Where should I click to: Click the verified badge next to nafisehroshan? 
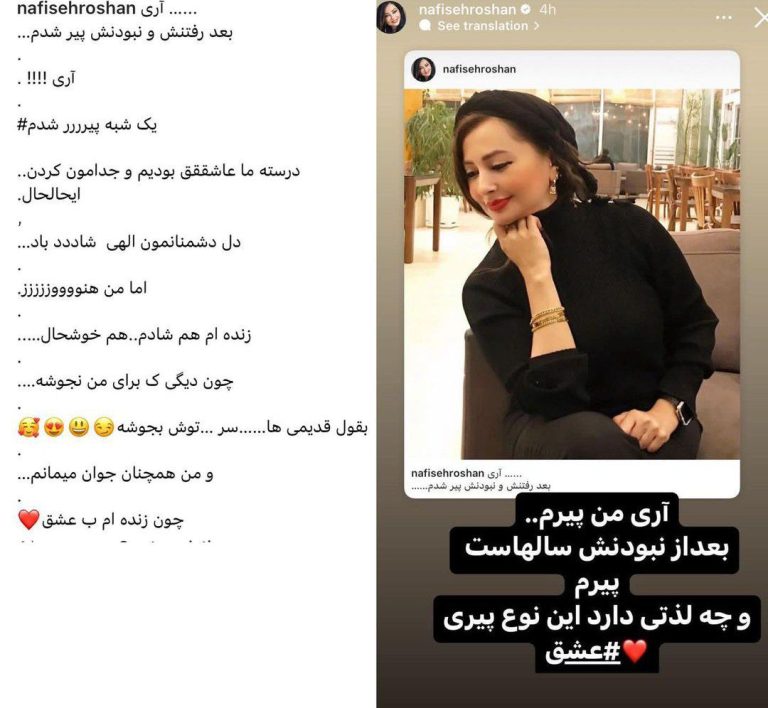[526, 9]
